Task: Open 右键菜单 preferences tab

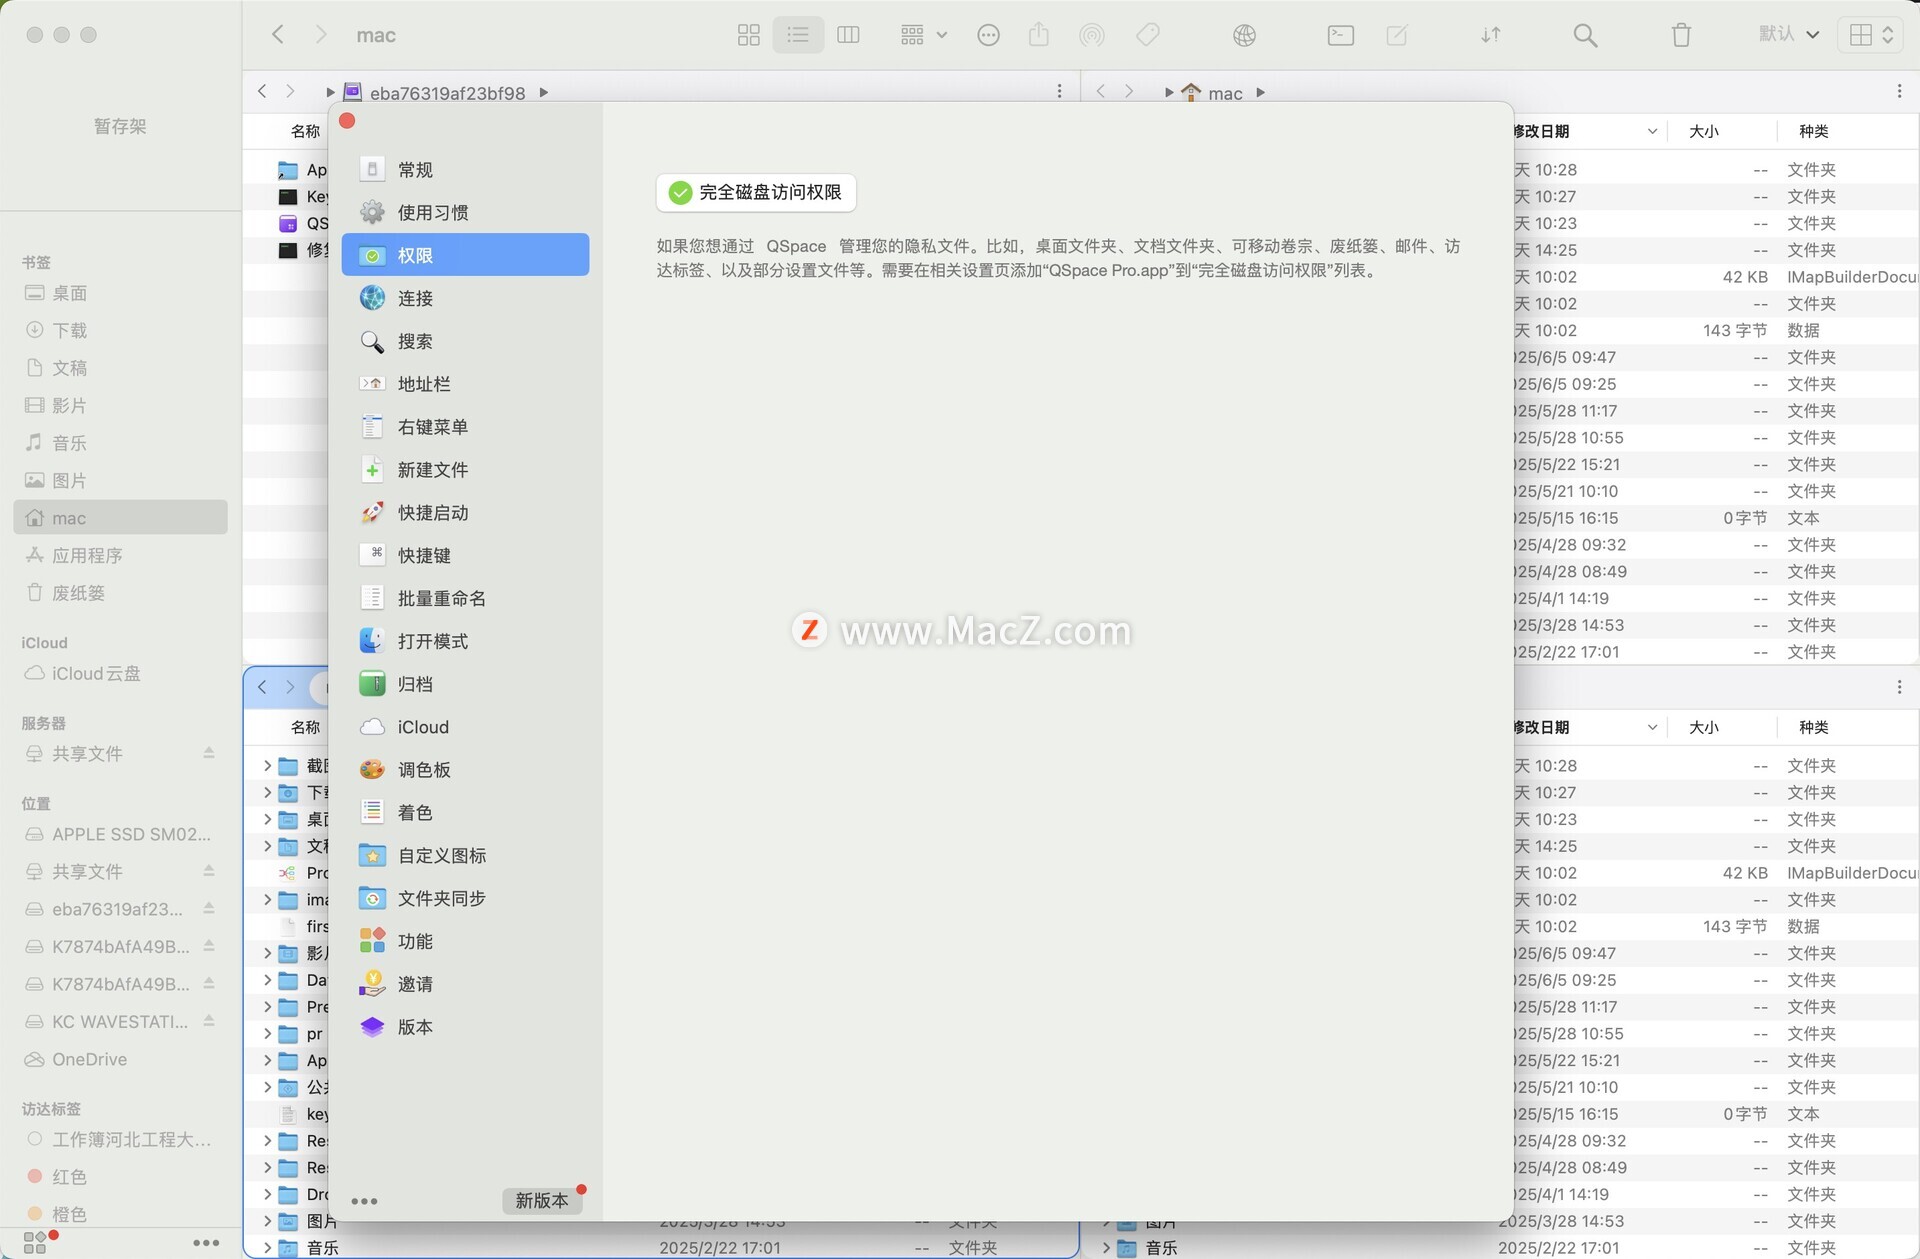Action: coord(465,427)
